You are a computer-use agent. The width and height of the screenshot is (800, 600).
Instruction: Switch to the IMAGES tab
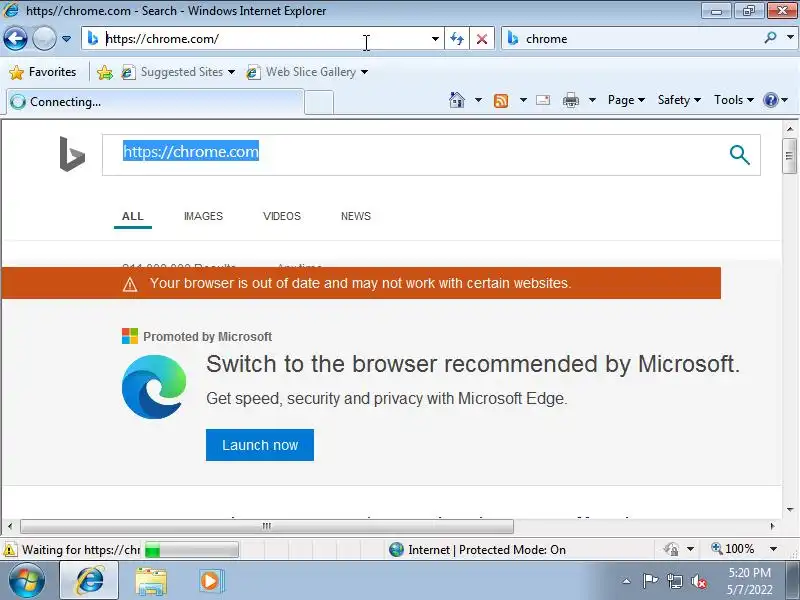click(x=203, y=216)
